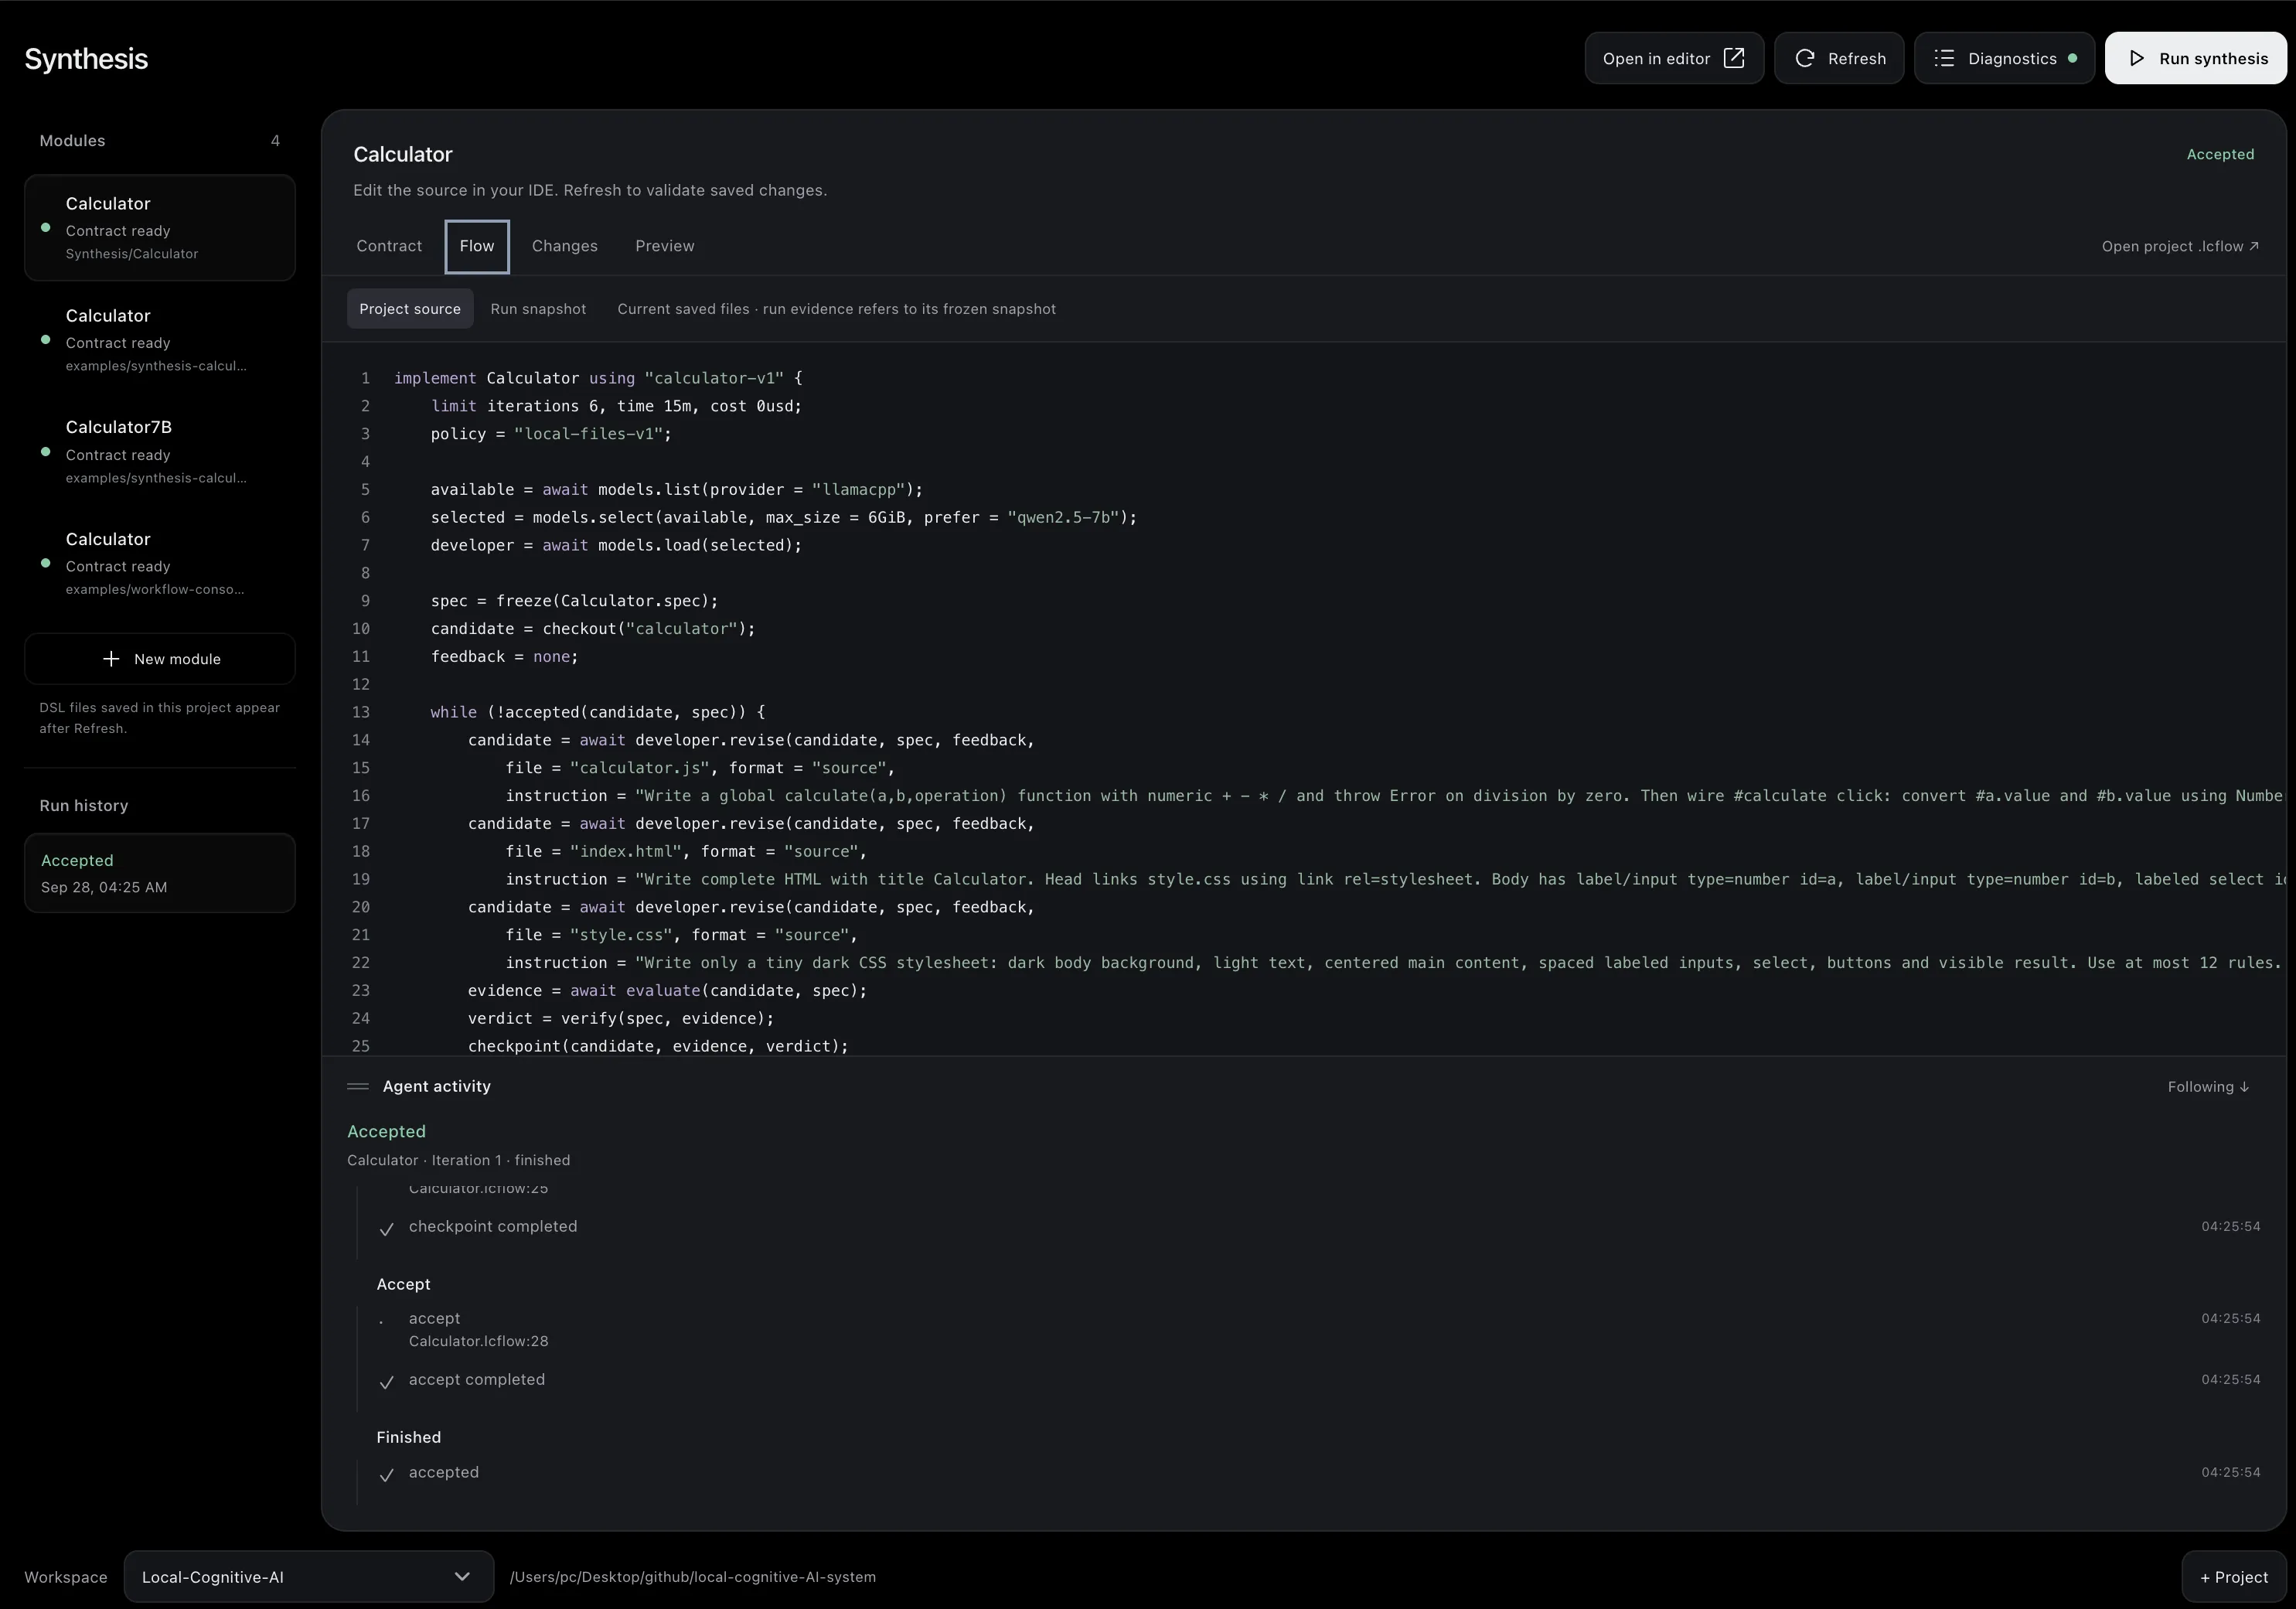The width and height of the screenshot is (2296, 1609).
Task: Click the New module button
Action: click(160, 659)
